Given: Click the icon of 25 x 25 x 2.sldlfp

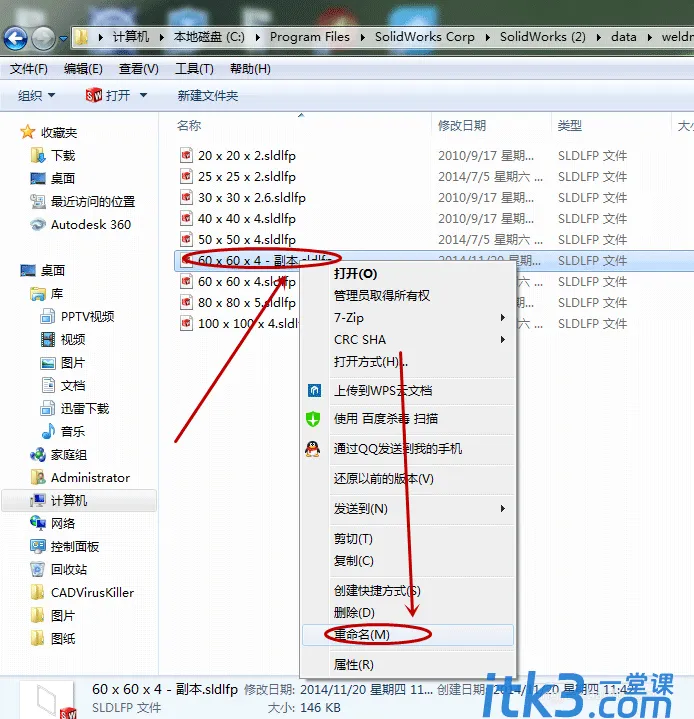Looking at the screenshot, I should pos(186,177).
